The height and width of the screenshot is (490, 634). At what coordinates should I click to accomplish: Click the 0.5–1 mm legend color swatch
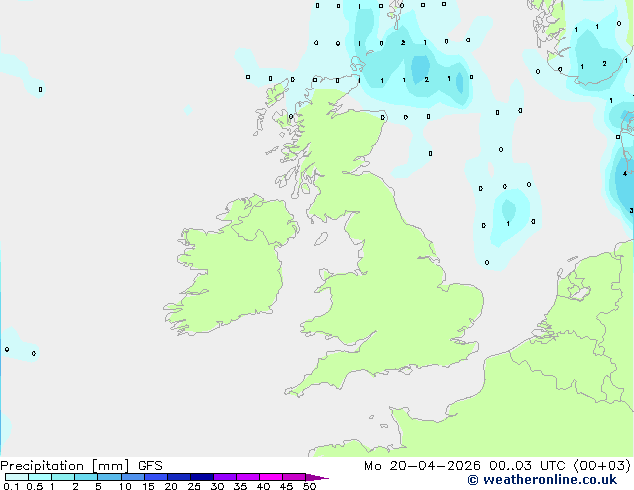point(40,477)
